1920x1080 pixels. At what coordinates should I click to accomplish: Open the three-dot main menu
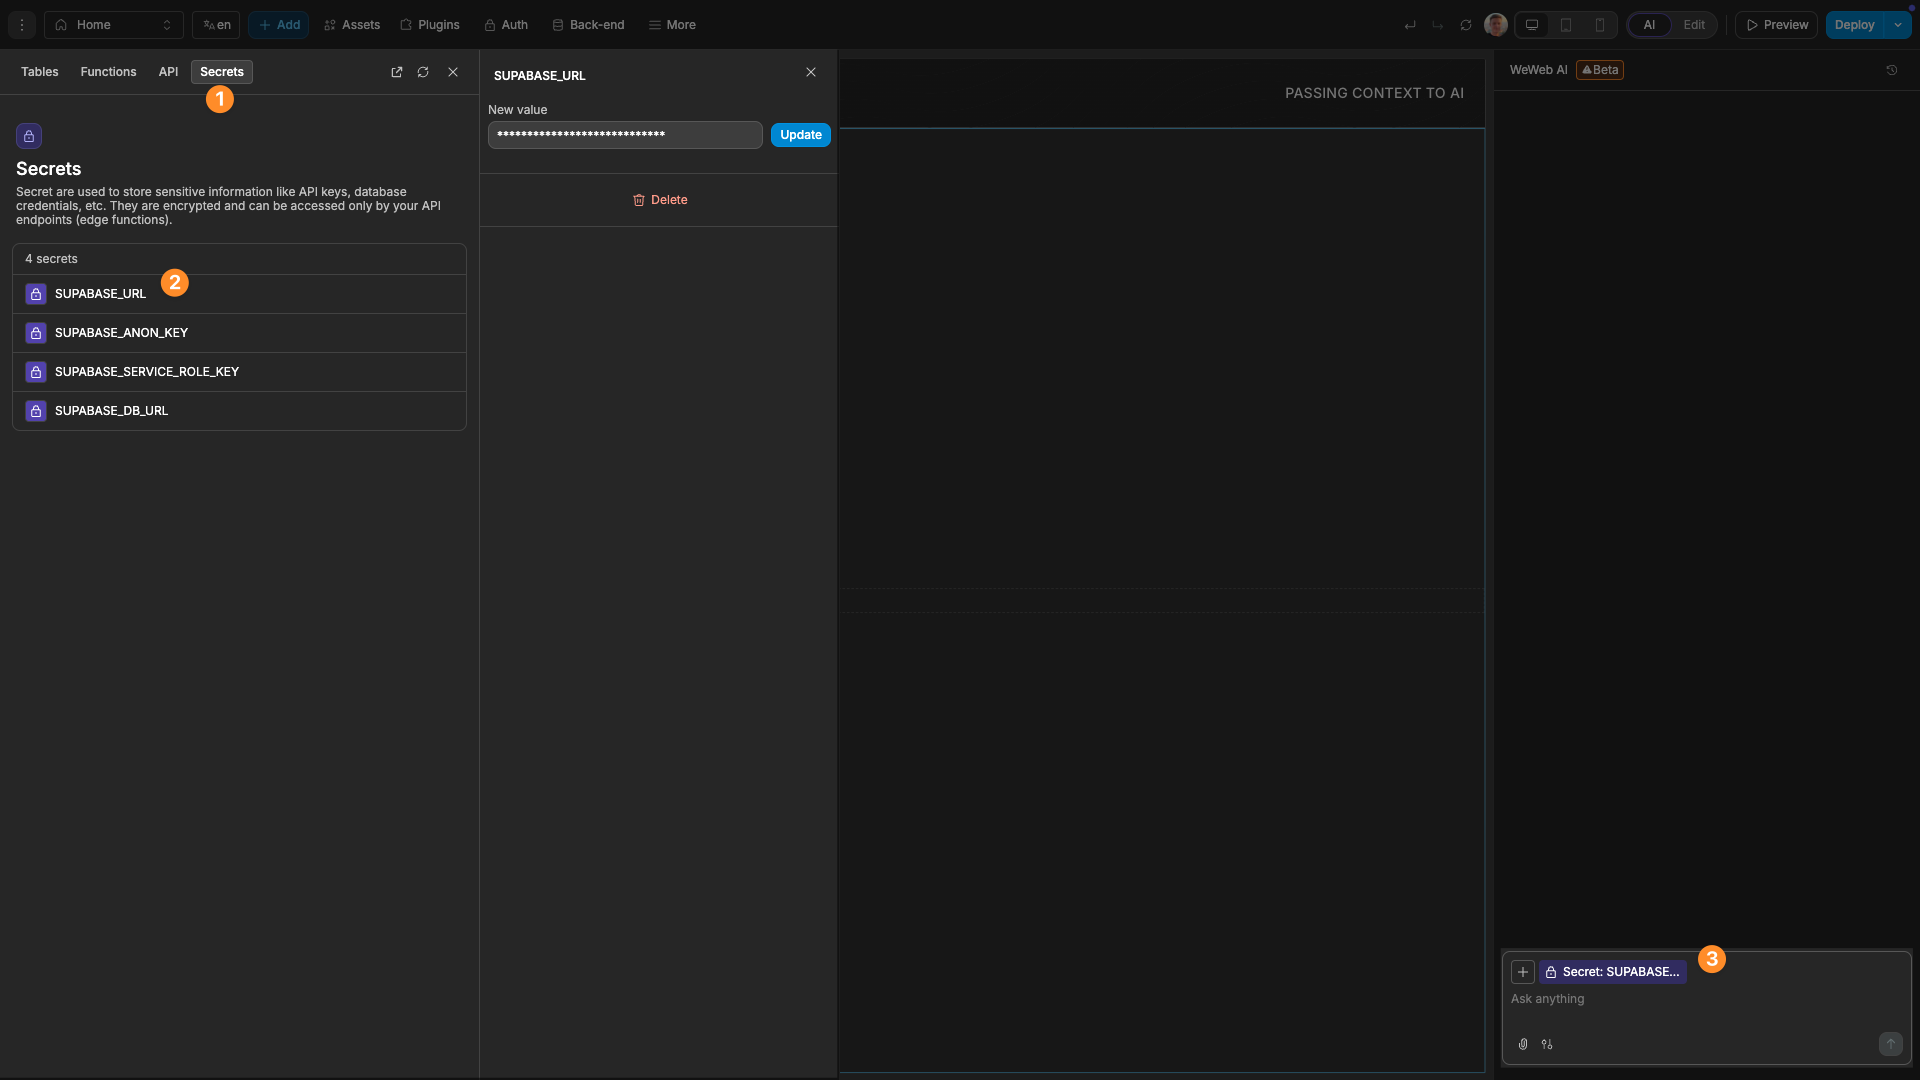(x=22, y=25)
